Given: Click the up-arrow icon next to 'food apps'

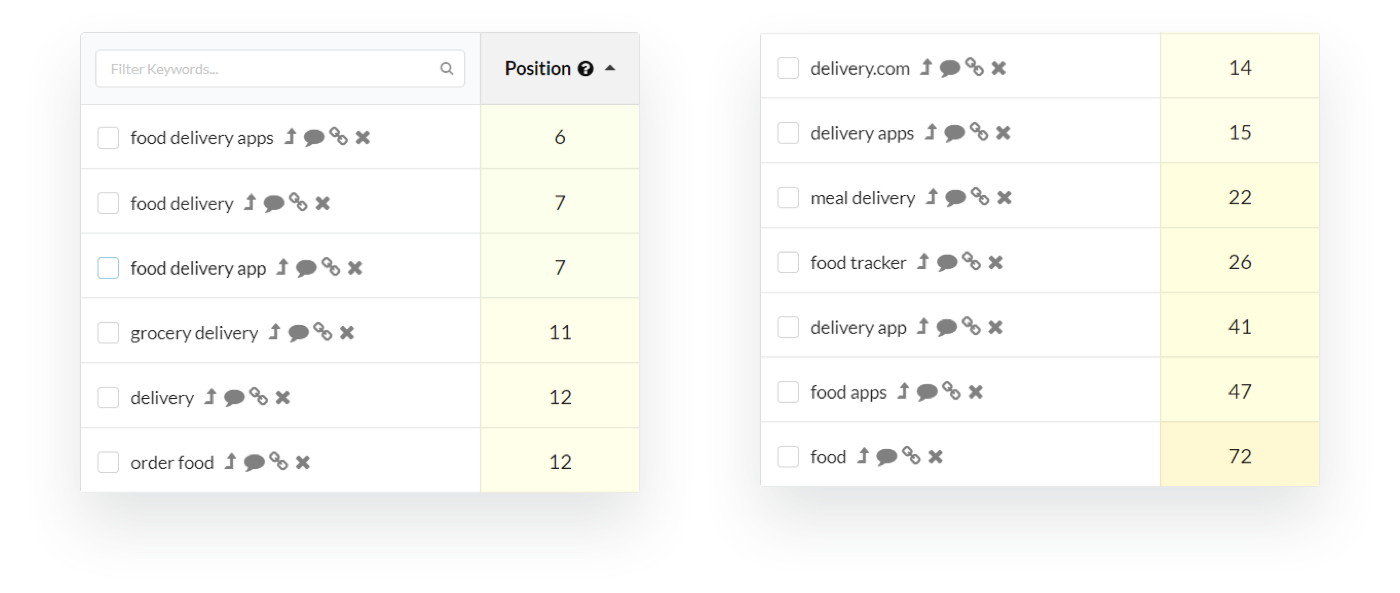Looking at the screenshot, I should 903,392.
